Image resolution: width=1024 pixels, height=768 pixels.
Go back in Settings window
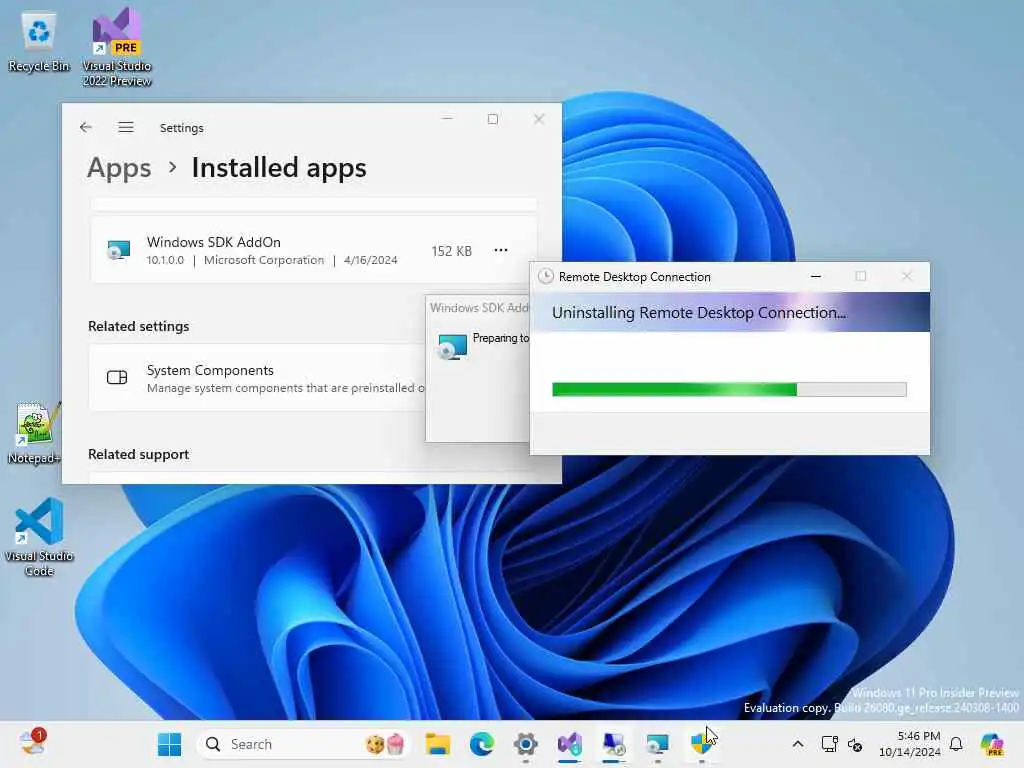pos(86,127)
